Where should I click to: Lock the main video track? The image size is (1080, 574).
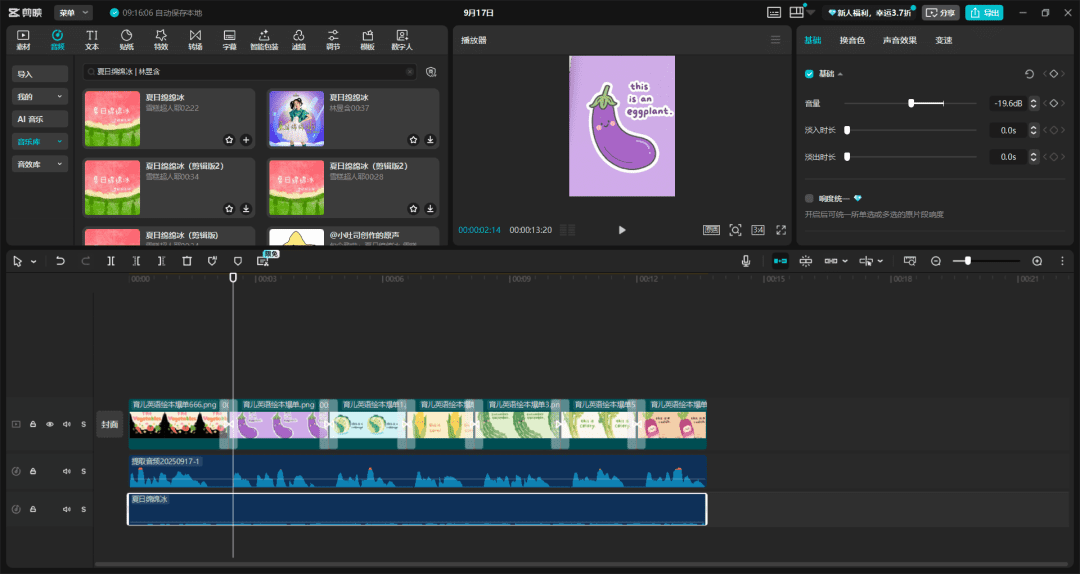tap(32, 424)
